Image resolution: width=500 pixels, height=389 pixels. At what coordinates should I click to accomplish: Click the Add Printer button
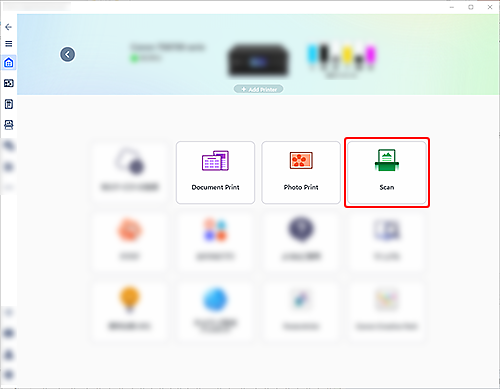pyautogui.click(x=258, y=89)
